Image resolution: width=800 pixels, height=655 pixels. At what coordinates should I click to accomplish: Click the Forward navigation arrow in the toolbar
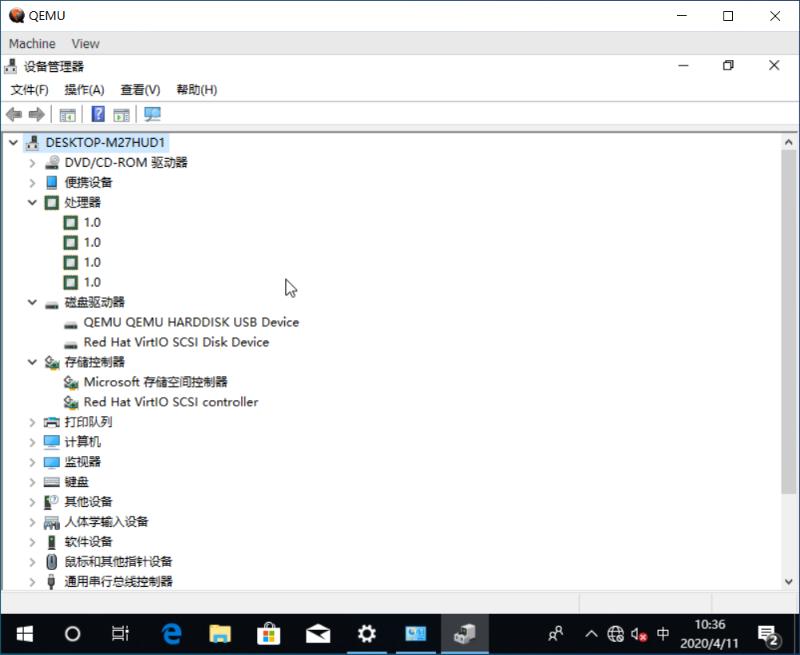click(37, 114)
